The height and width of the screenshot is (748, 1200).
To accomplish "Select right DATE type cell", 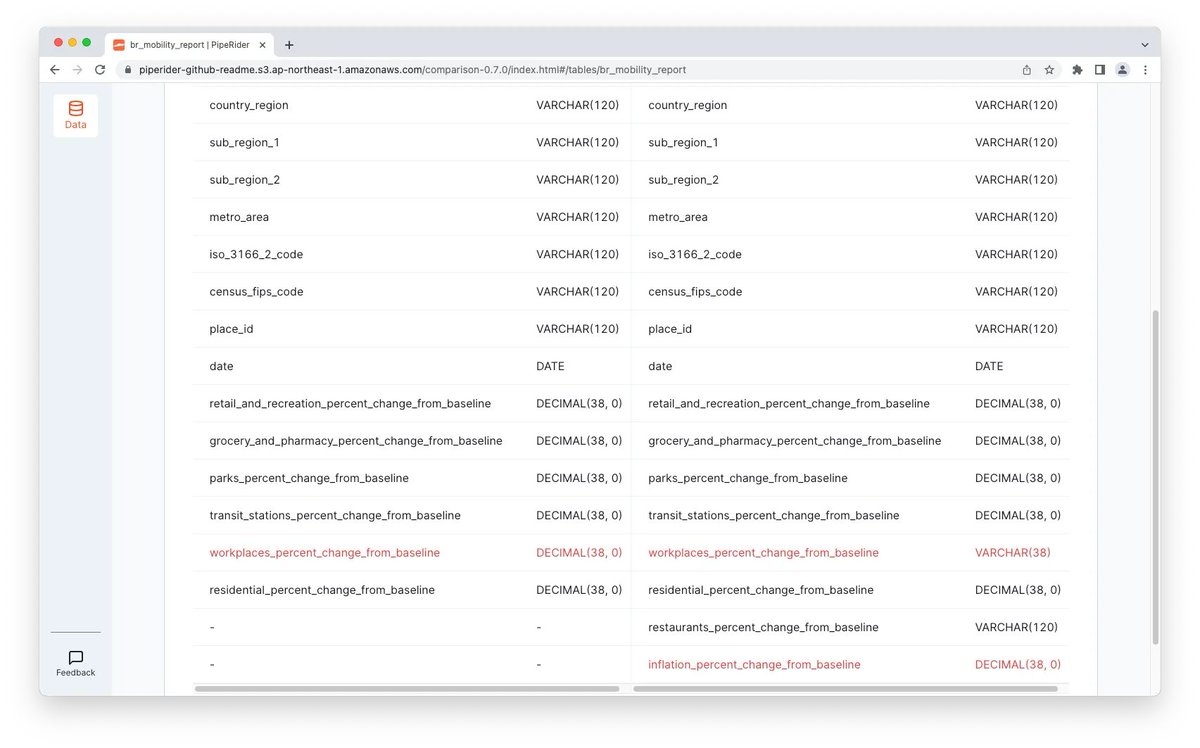I will pyautogui.click(x=989, y=366).
